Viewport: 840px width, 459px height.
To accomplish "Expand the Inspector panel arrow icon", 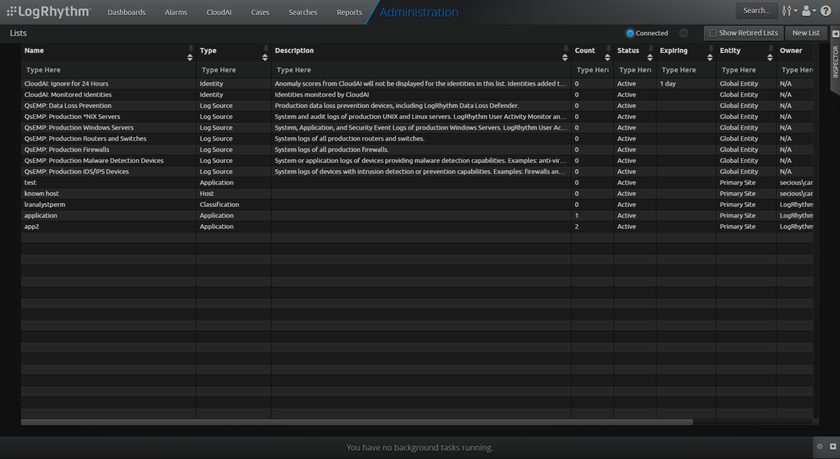I will pos(835,33).
